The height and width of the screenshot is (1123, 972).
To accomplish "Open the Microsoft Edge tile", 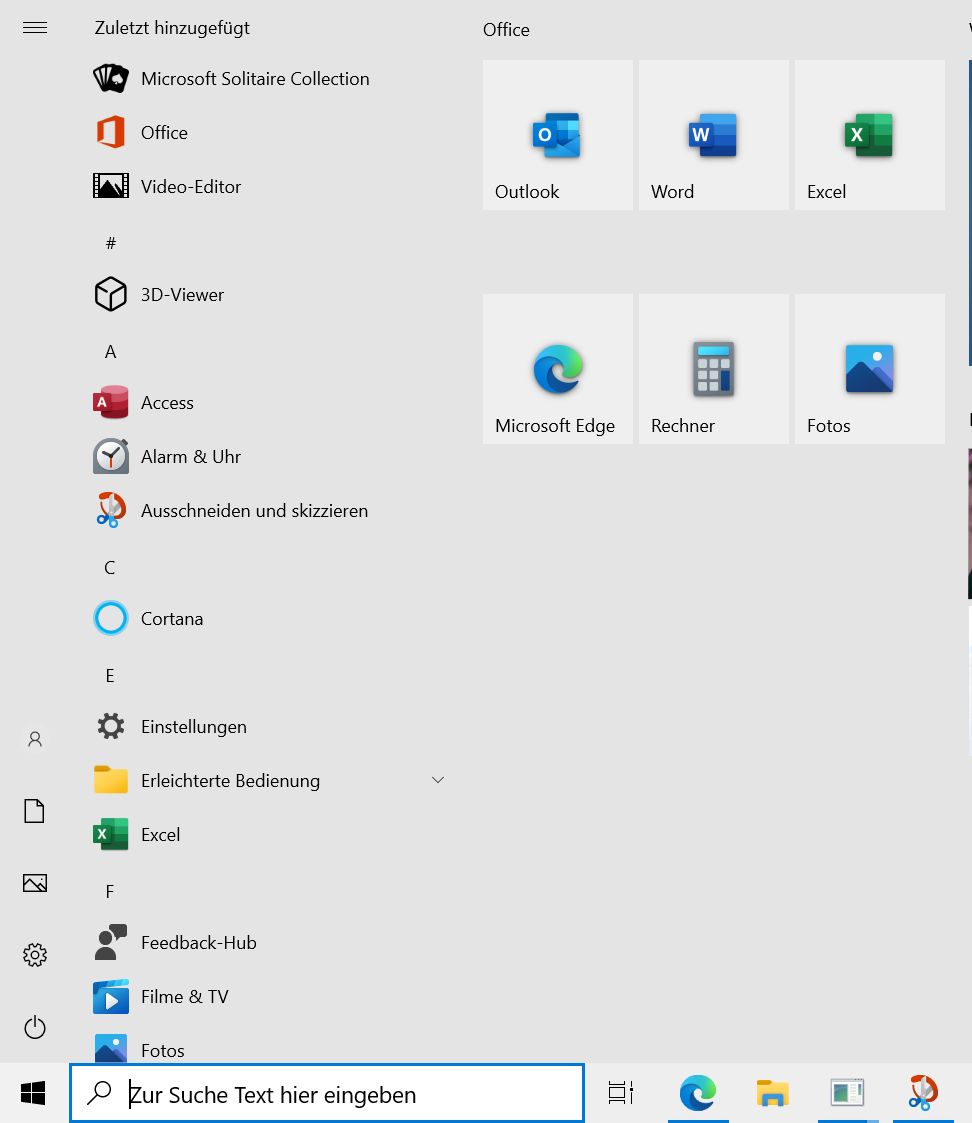I will coord(558,369).
